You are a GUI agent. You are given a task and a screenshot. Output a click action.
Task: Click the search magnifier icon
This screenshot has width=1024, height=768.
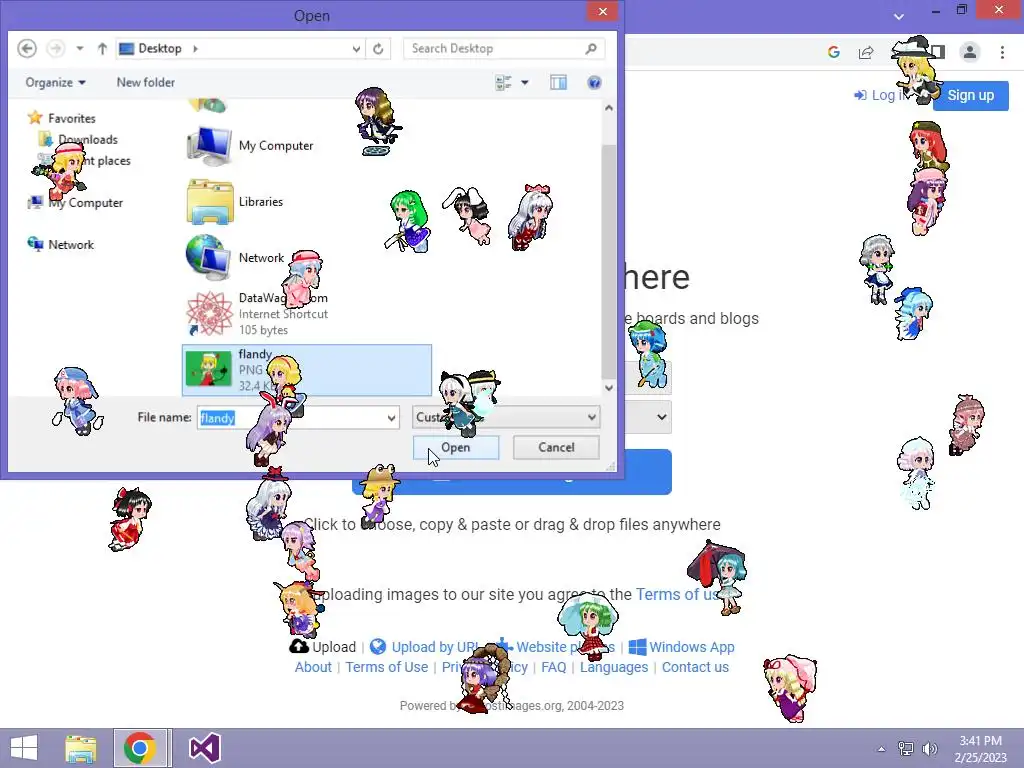[591, 48]
